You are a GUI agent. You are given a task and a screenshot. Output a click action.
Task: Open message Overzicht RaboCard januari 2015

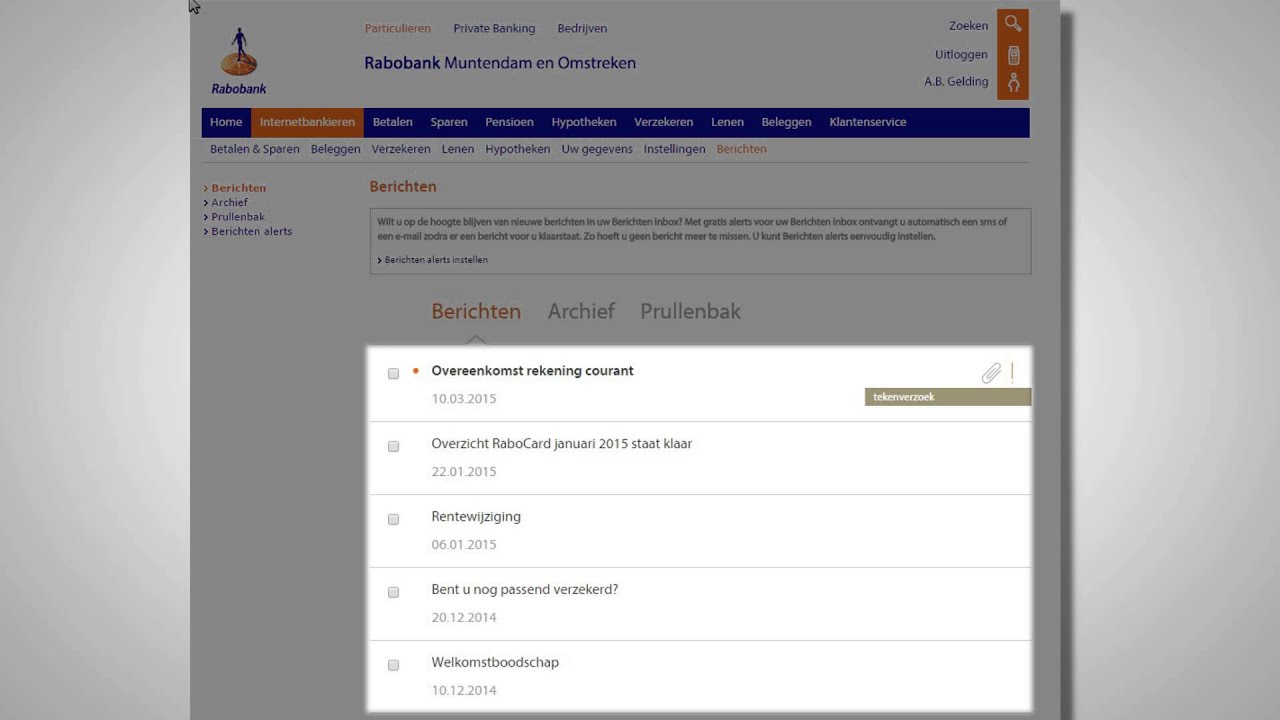tap(561, 444)
